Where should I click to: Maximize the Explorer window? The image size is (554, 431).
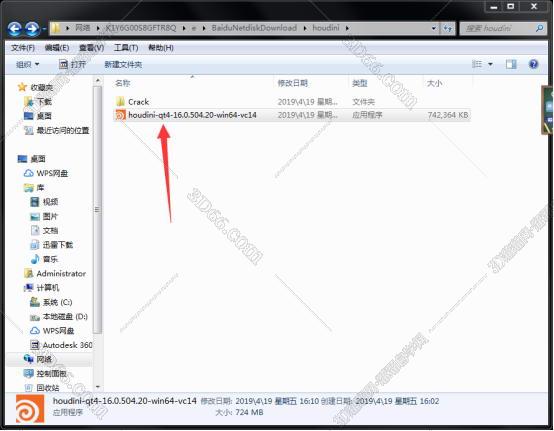coord(511,6)
